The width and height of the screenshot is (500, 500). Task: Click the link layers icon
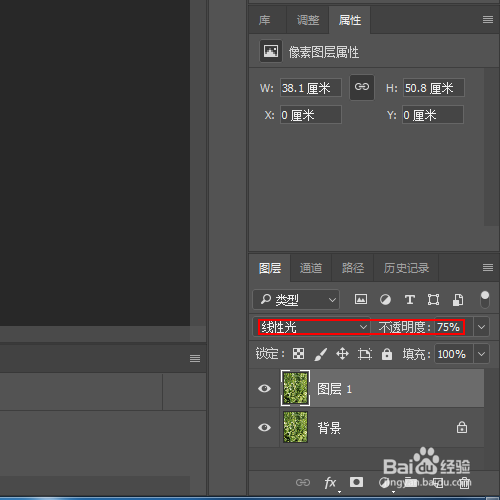pos(303,482)
